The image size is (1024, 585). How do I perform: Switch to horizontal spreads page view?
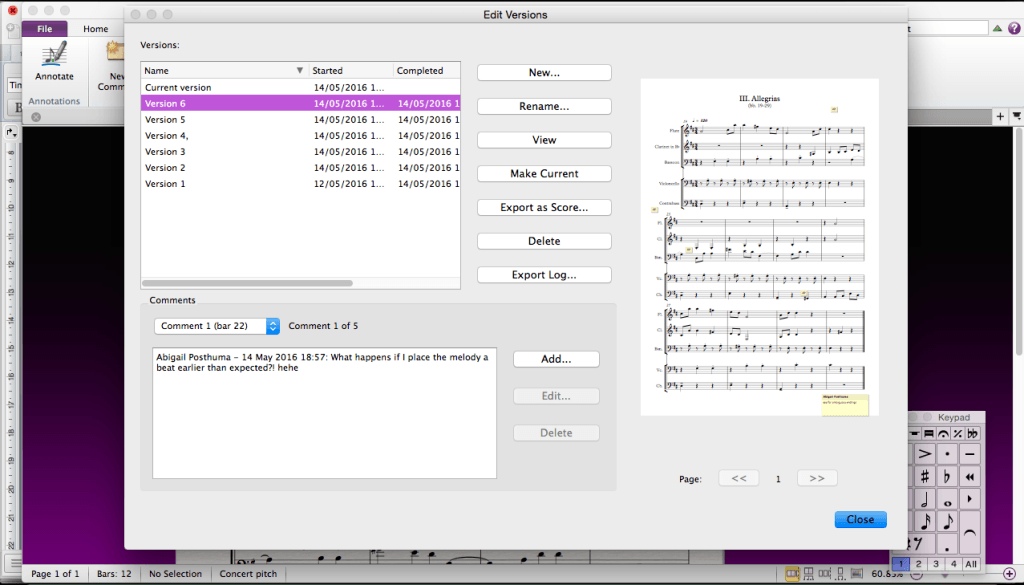point(792,574)
